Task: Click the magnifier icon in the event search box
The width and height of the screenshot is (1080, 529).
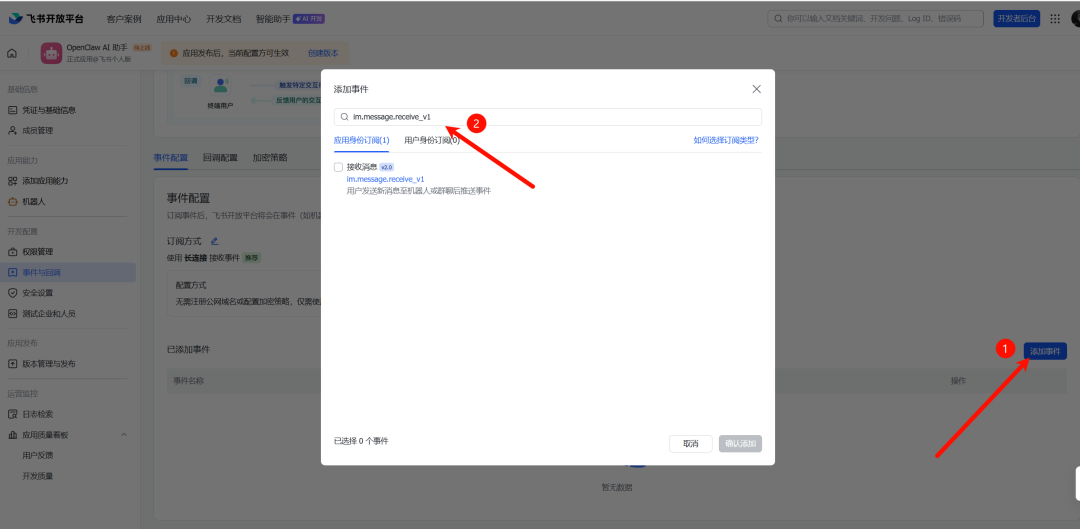Action: click(344, 117)
